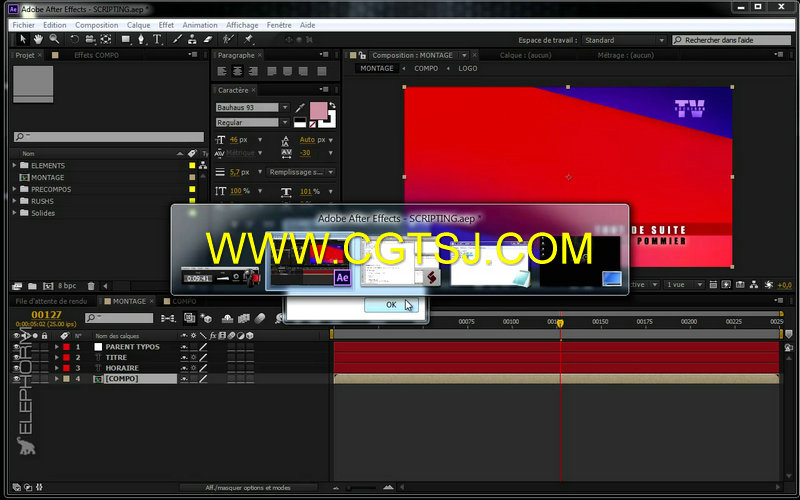Toggle continuous rasterize on TITRE layer
Screen dimensions: 800x500
193,358
